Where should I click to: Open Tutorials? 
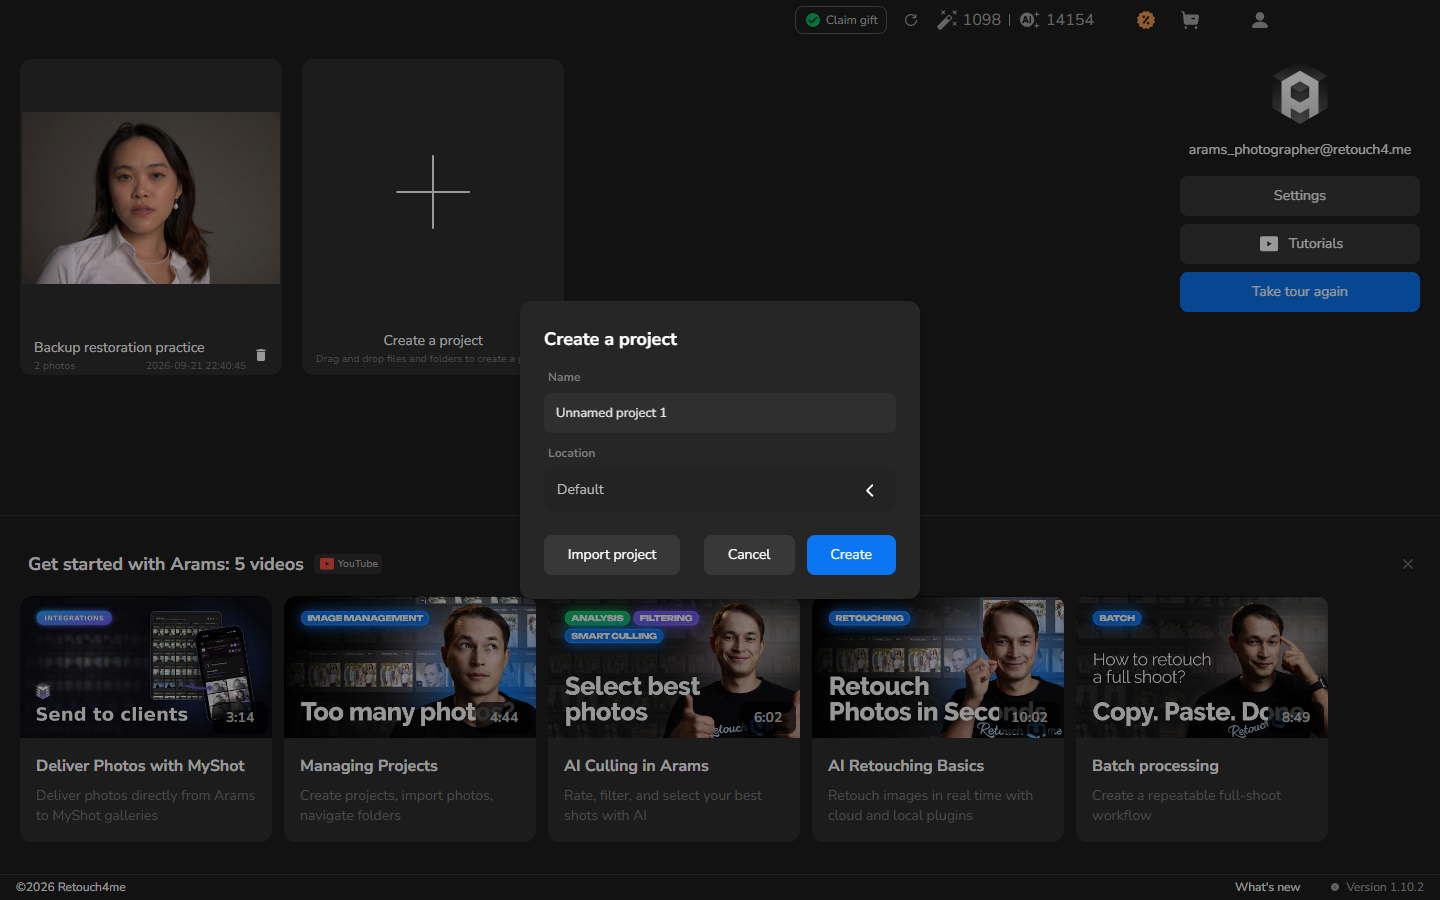pos(1300,244)
